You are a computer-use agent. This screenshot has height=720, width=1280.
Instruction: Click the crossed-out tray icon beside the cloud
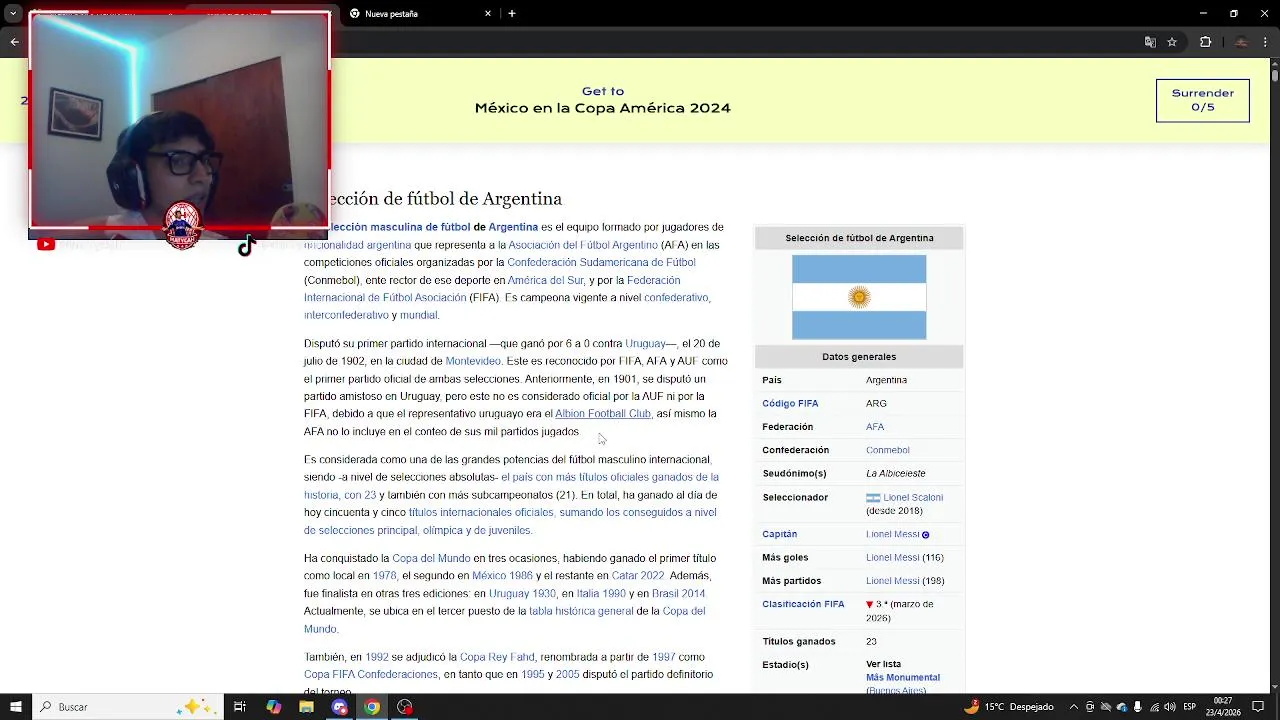pyautogui.click(x=1106, y=707)
